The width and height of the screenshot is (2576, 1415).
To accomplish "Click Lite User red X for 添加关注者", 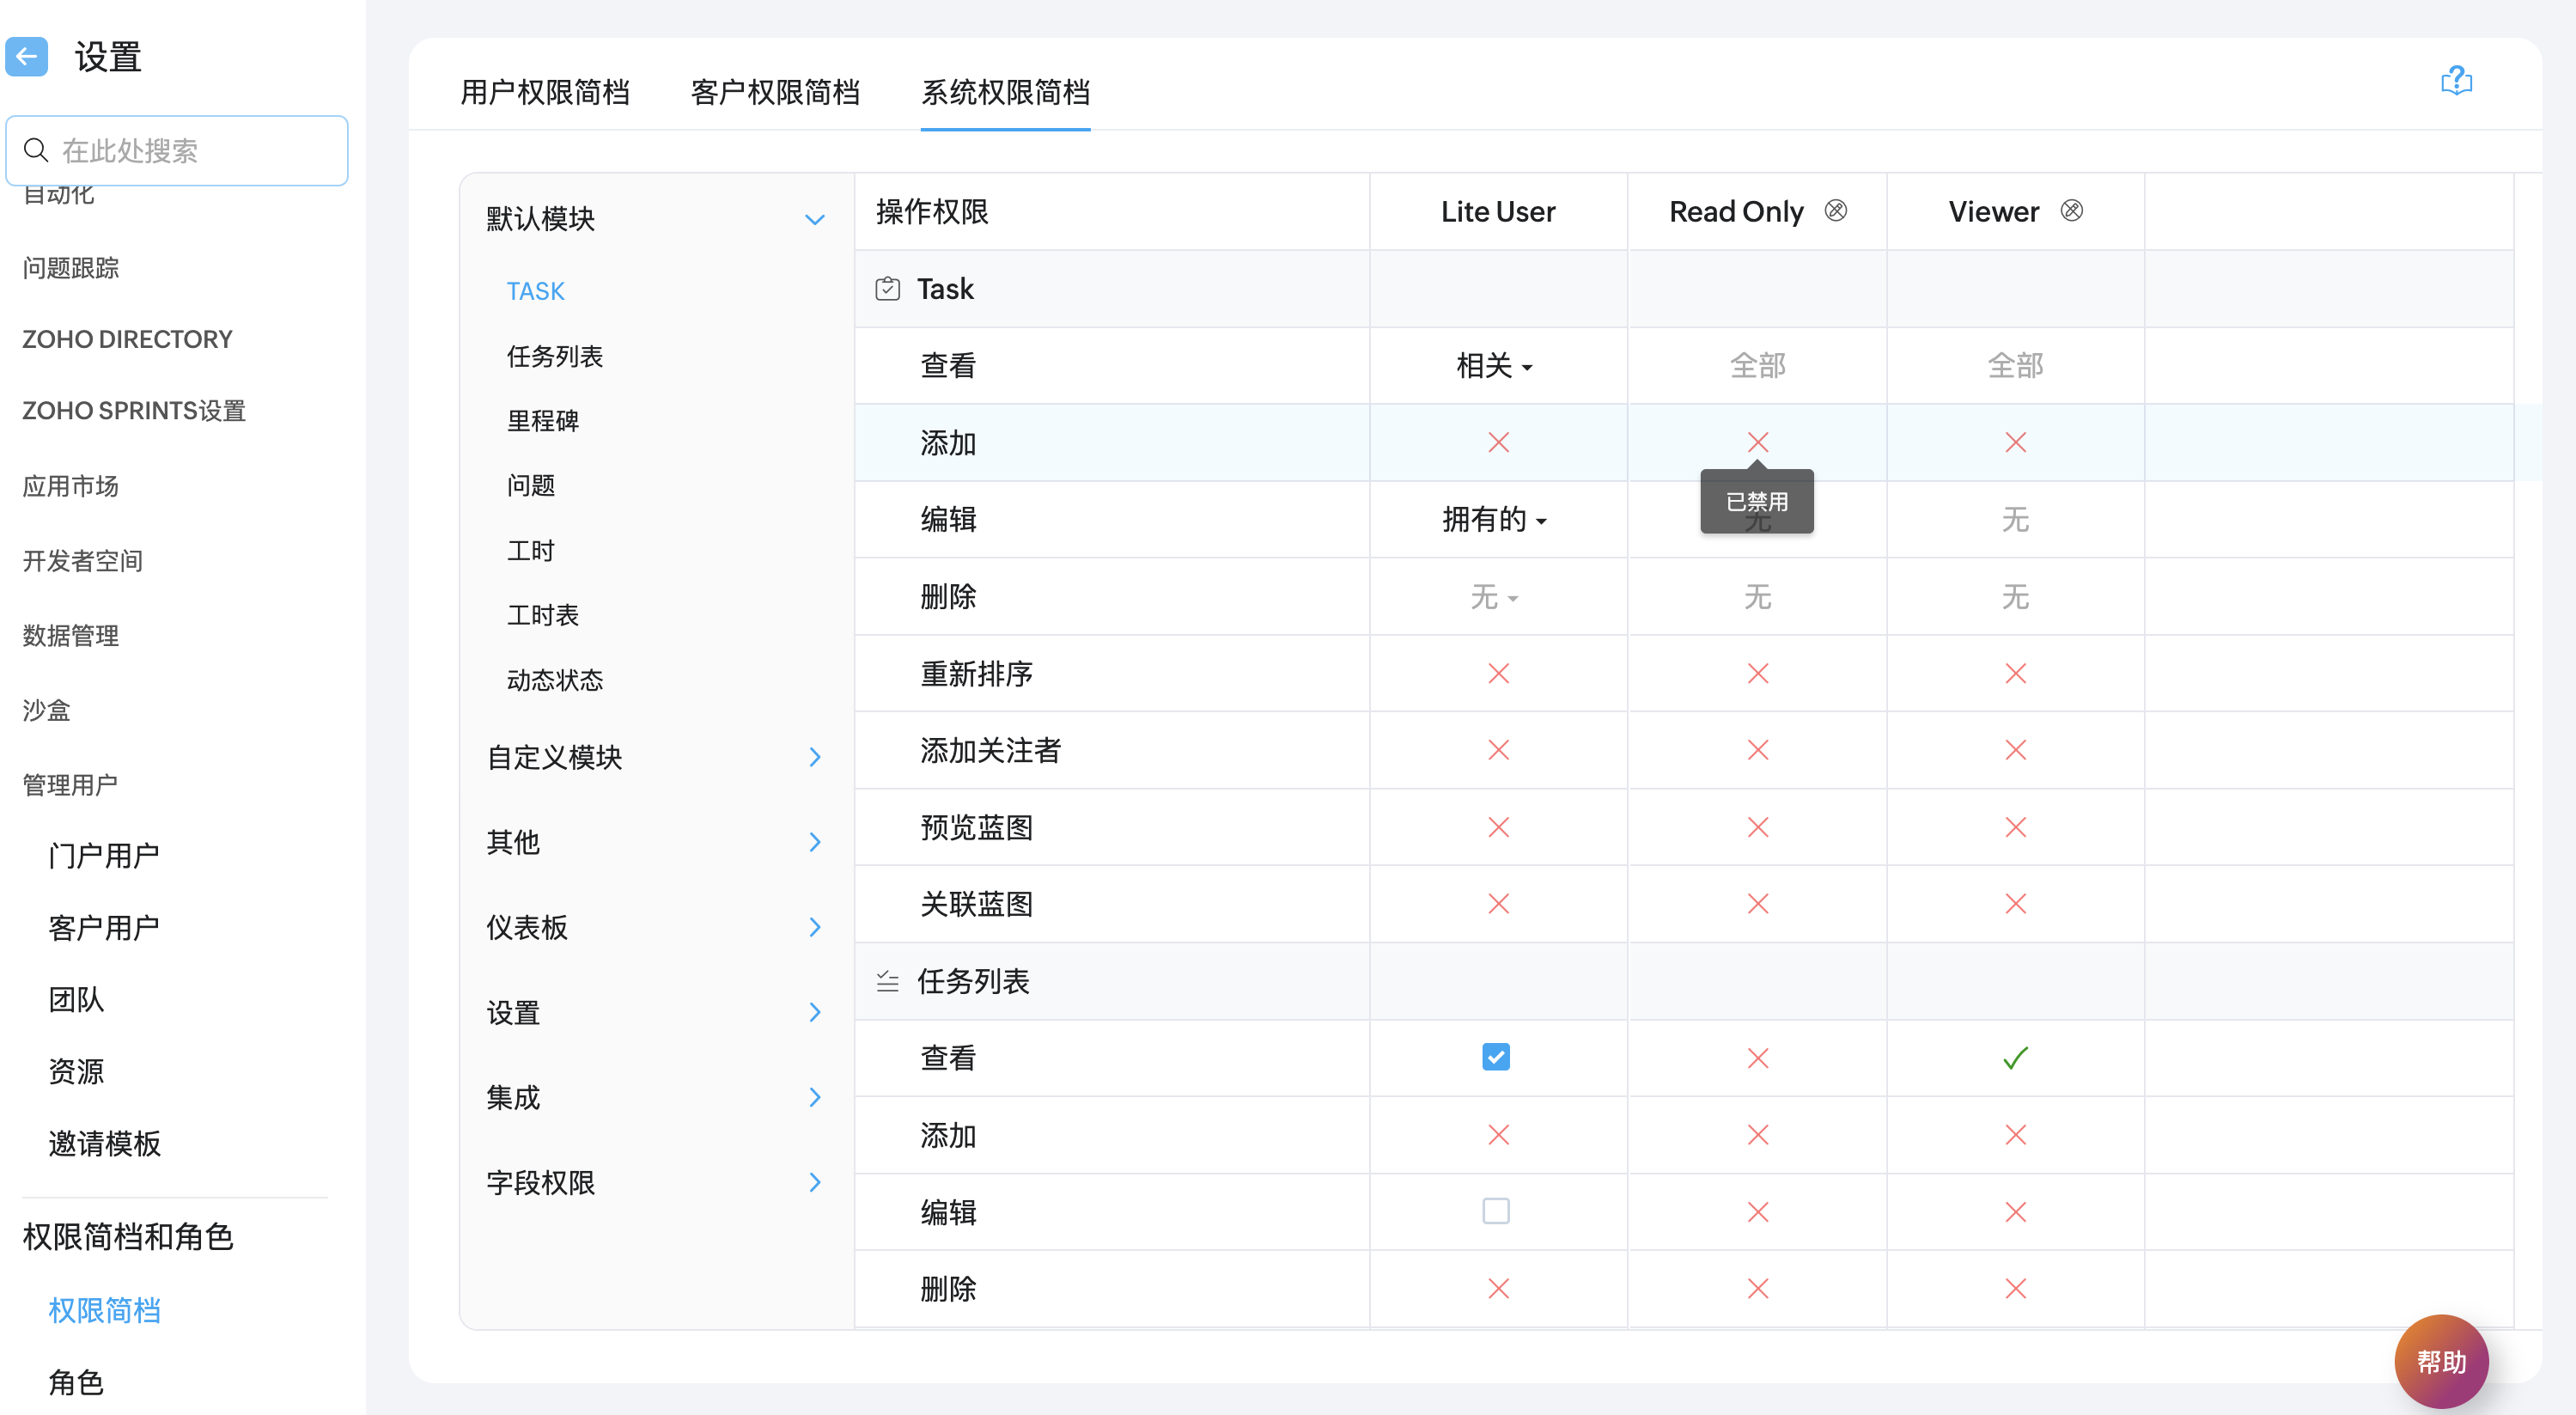I will tap(1497, 750).
